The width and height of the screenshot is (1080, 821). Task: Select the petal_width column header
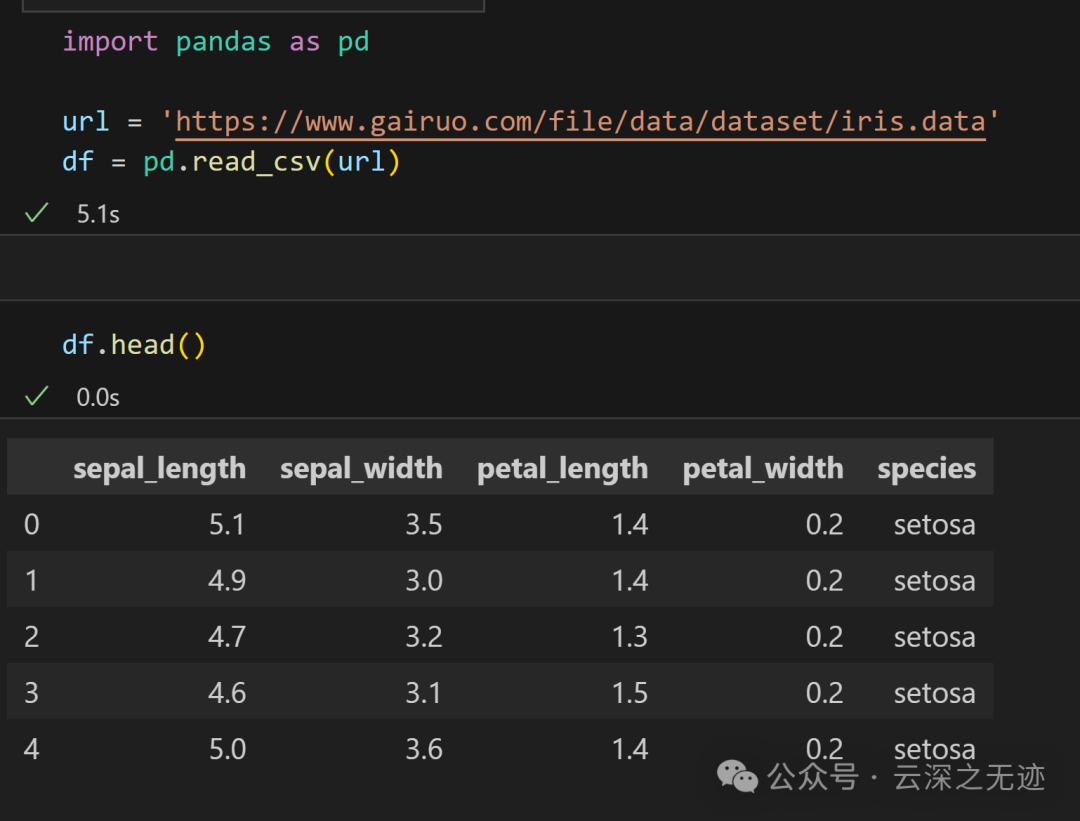click(762, 468)
